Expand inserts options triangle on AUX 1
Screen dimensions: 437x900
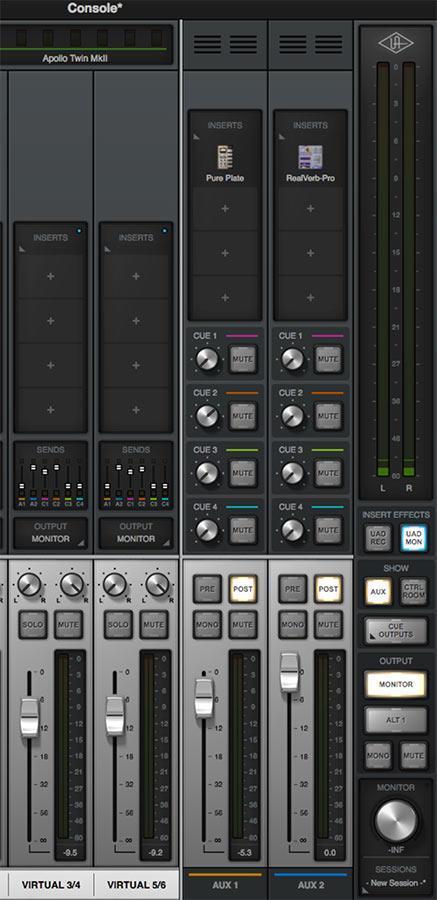click(196, 137)
